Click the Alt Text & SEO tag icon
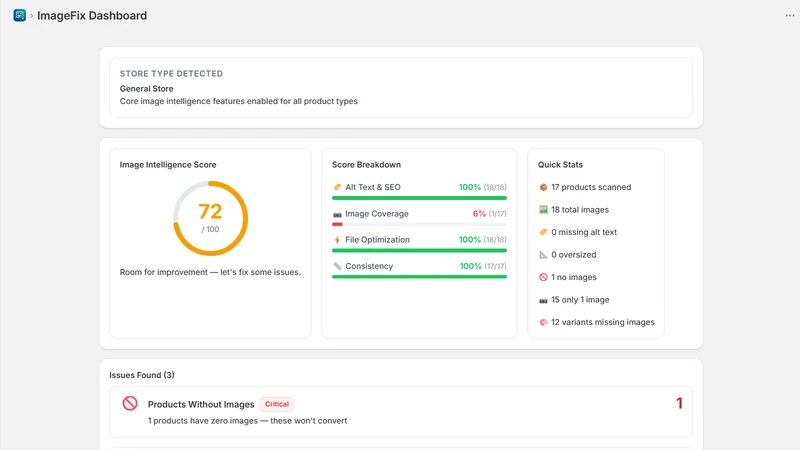Screen dimensions: 800x450 pos(337,187)
